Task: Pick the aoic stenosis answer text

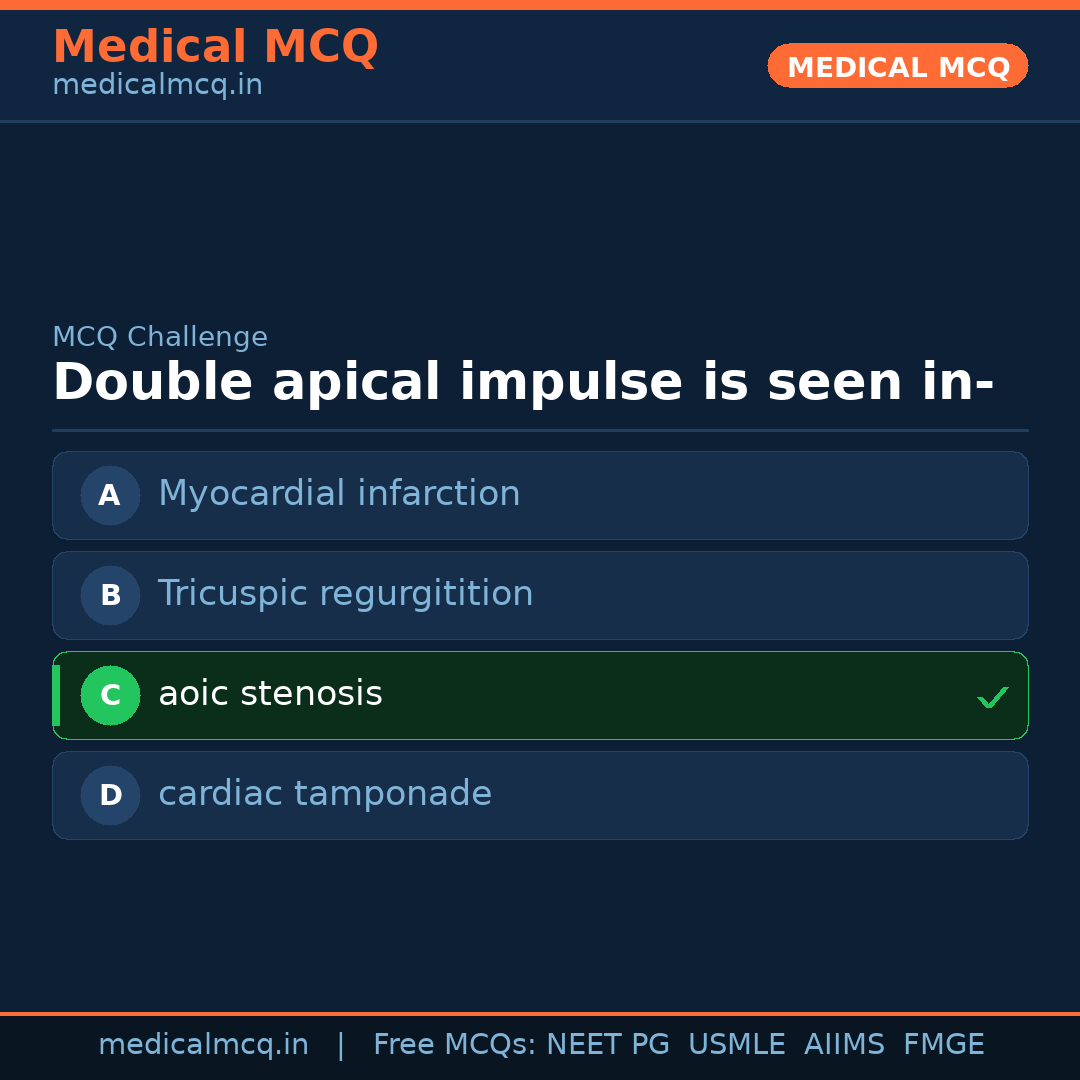Action: pos(270,694)
